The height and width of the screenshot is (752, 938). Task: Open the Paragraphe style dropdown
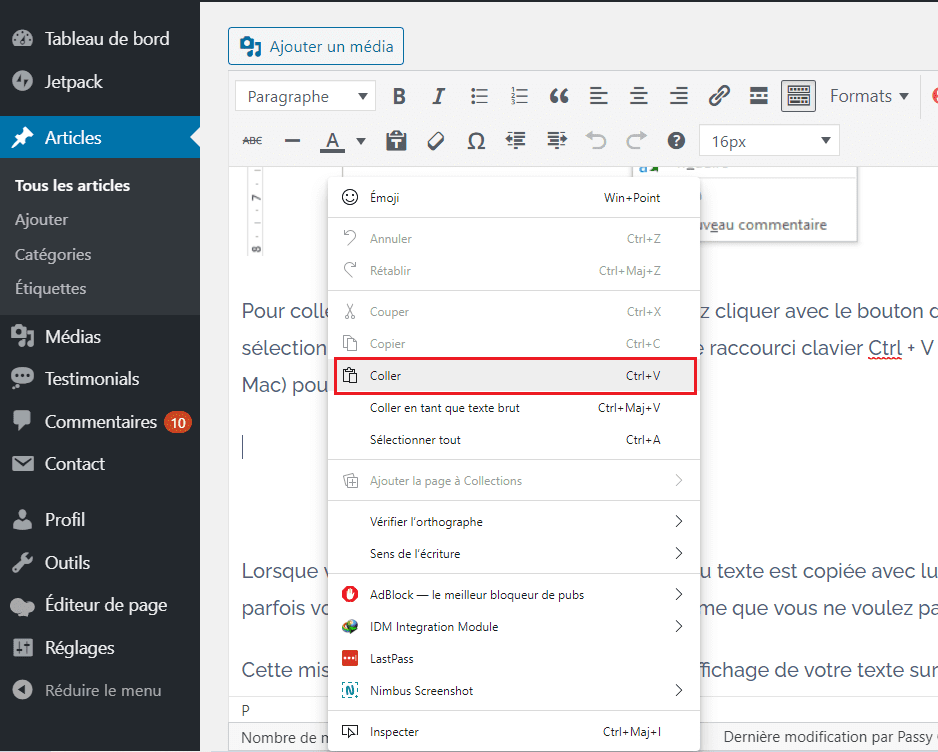[304, 95]
